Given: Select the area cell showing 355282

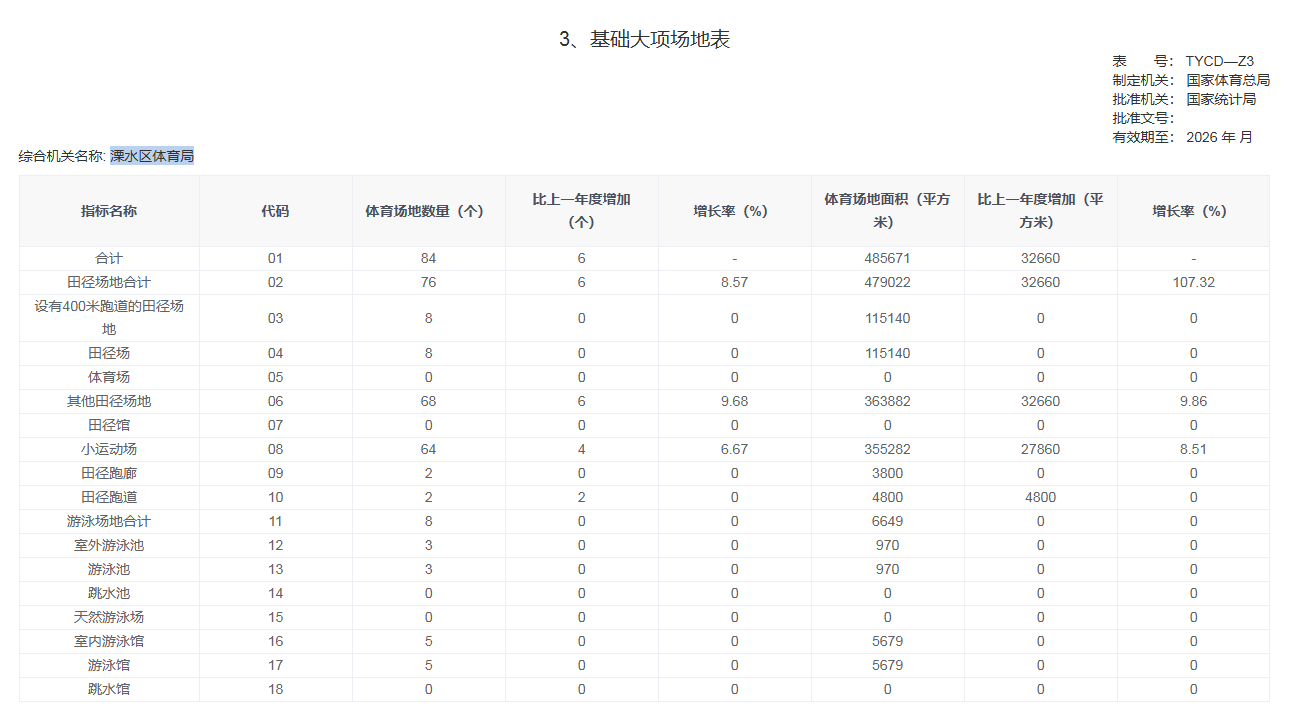Looking at the screenshot, I should 887,449.
